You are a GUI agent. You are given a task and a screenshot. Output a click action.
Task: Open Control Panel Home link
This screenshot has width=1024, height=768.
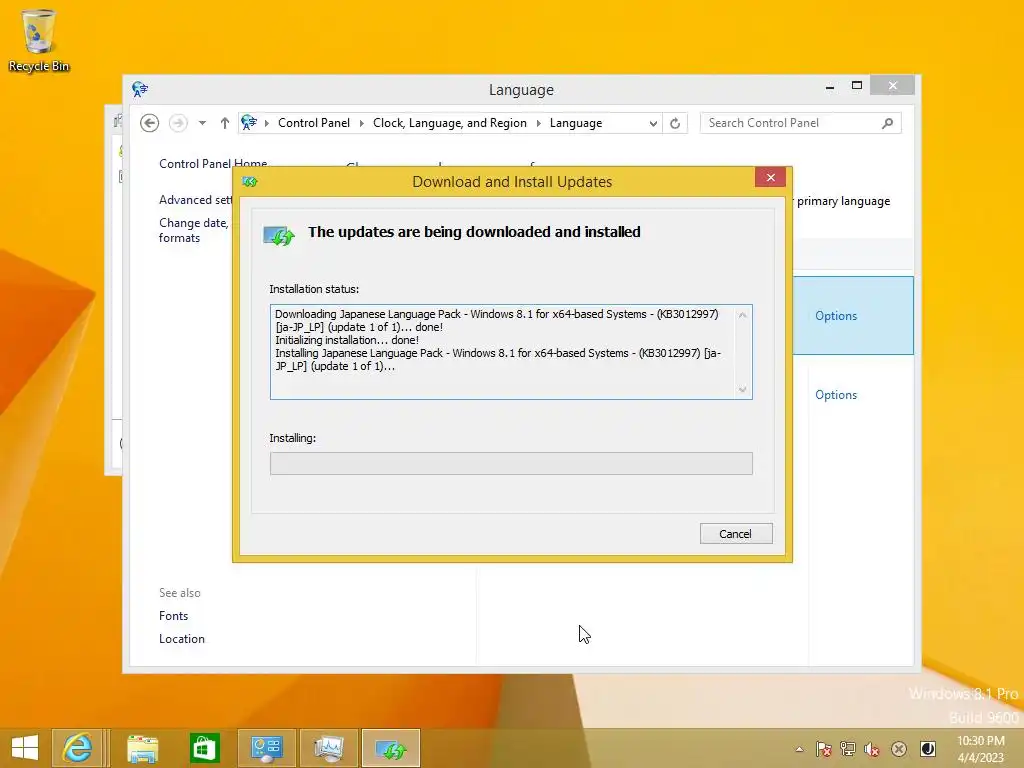(213, 163)
